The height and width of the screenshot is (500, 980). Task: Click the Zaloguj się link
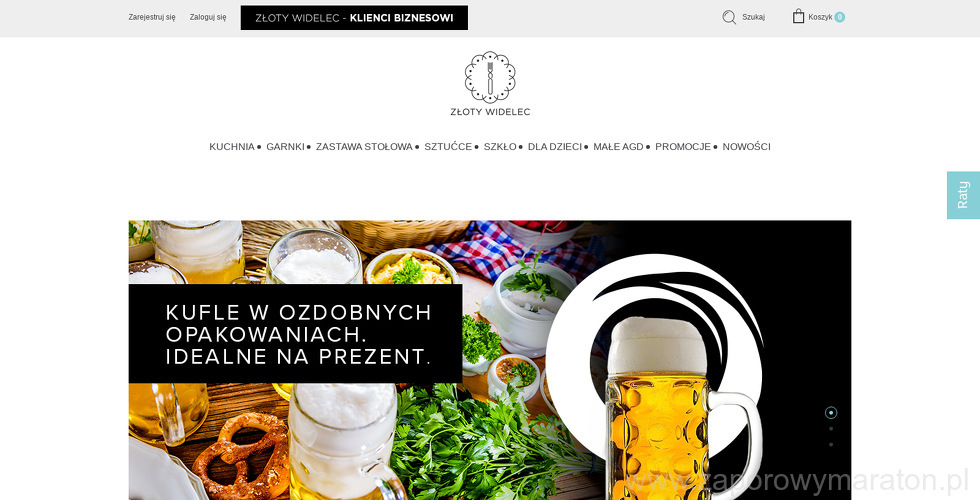[208, 18]
